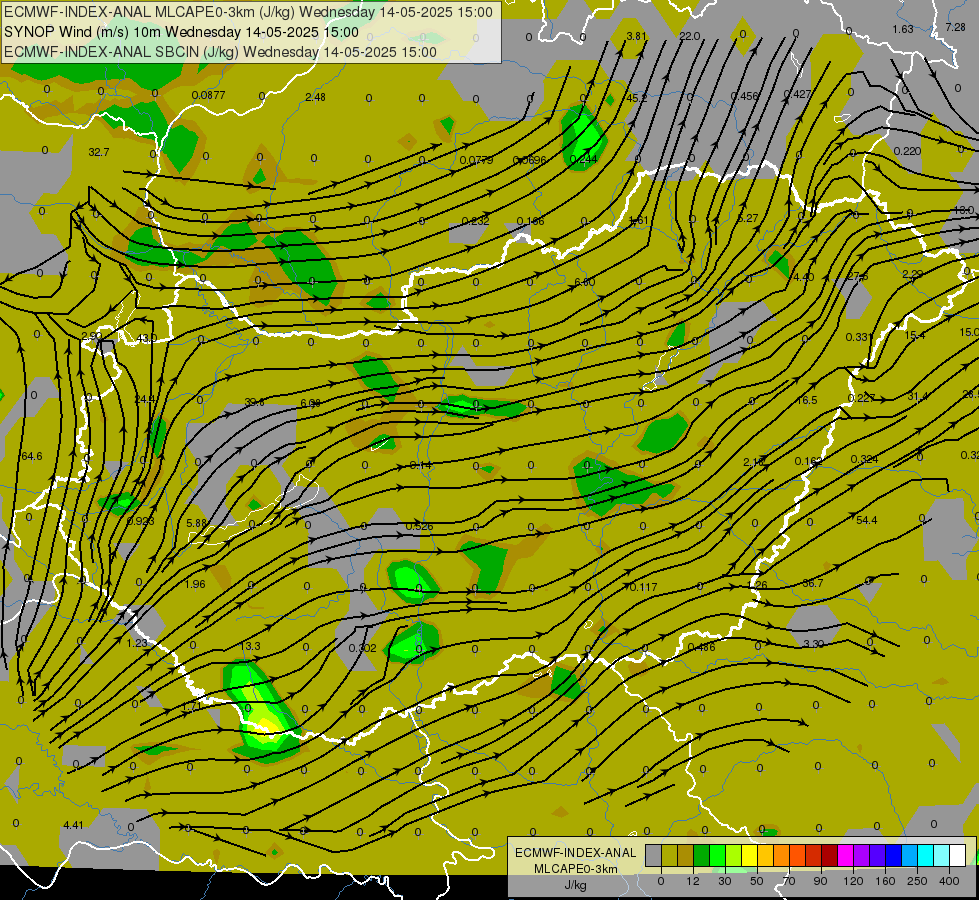Pick the bright green legend swatch
Viewport: 979px width, 900px height.
(x=717, y=855)
